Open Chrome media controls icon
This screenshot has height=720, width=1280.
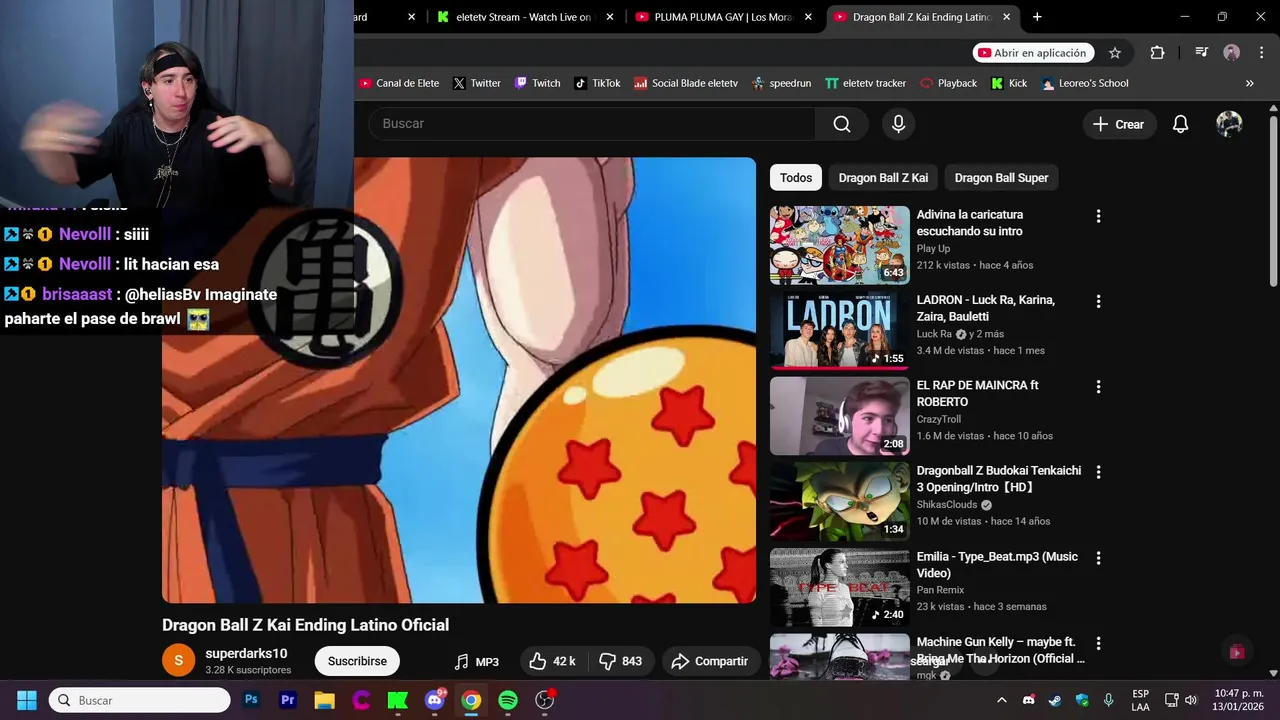(1202, 53)
